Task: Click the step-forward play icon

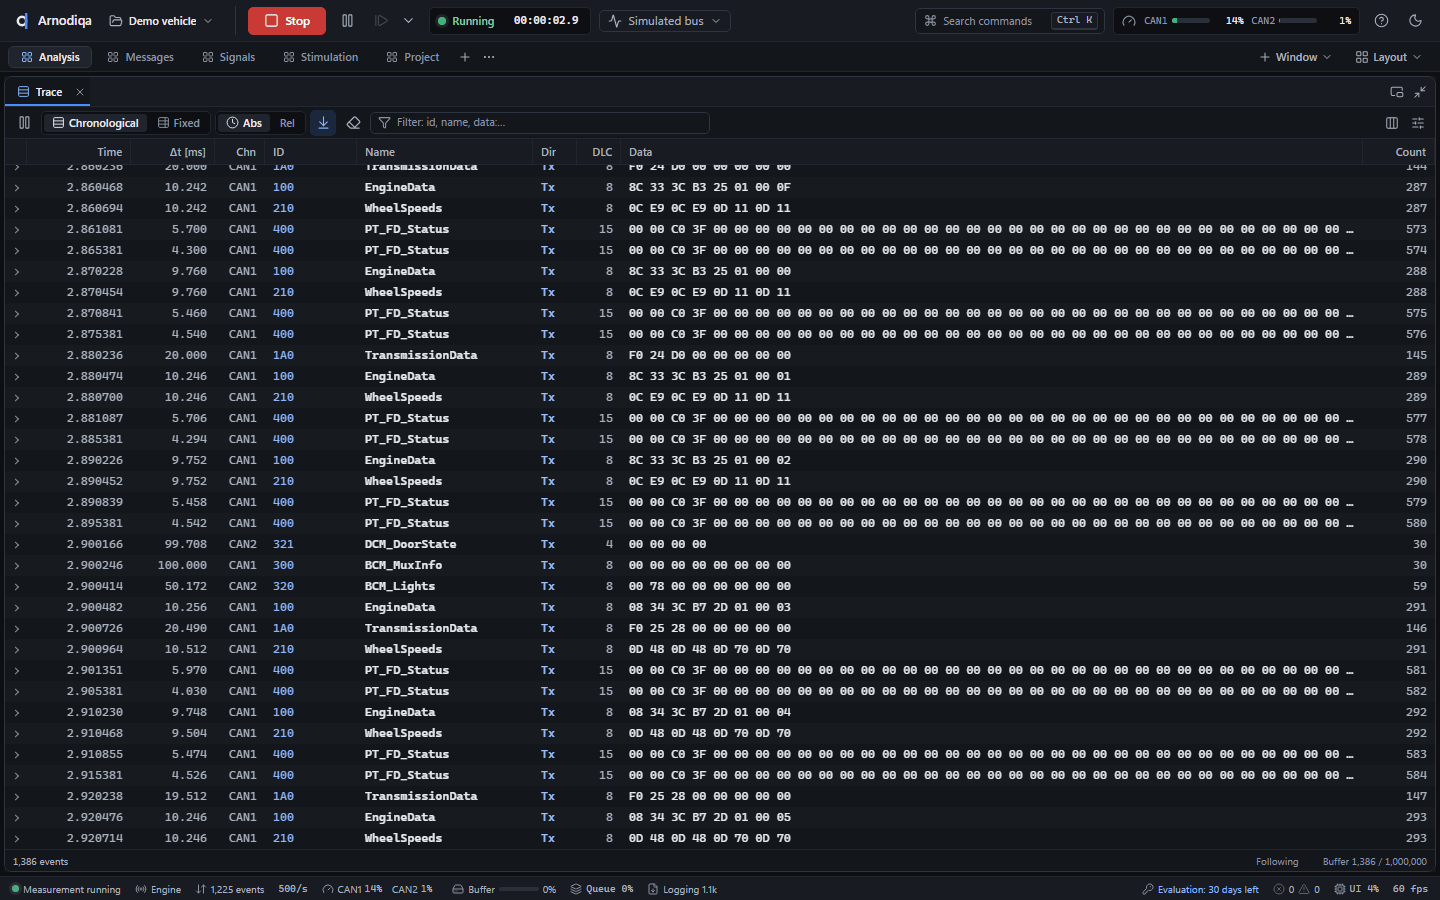Action: (381, 20)
